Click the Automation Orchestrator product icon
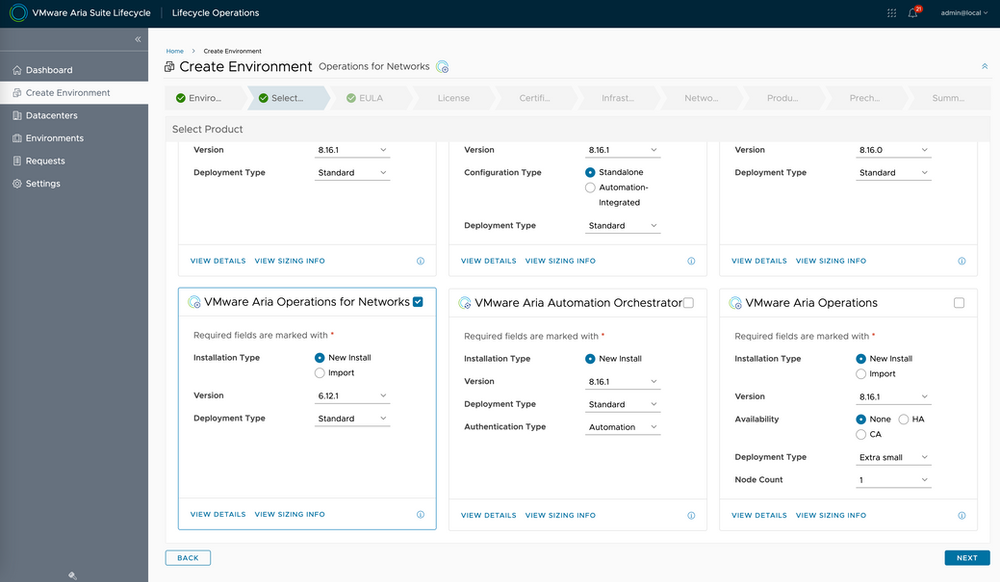 coord(465,303)
